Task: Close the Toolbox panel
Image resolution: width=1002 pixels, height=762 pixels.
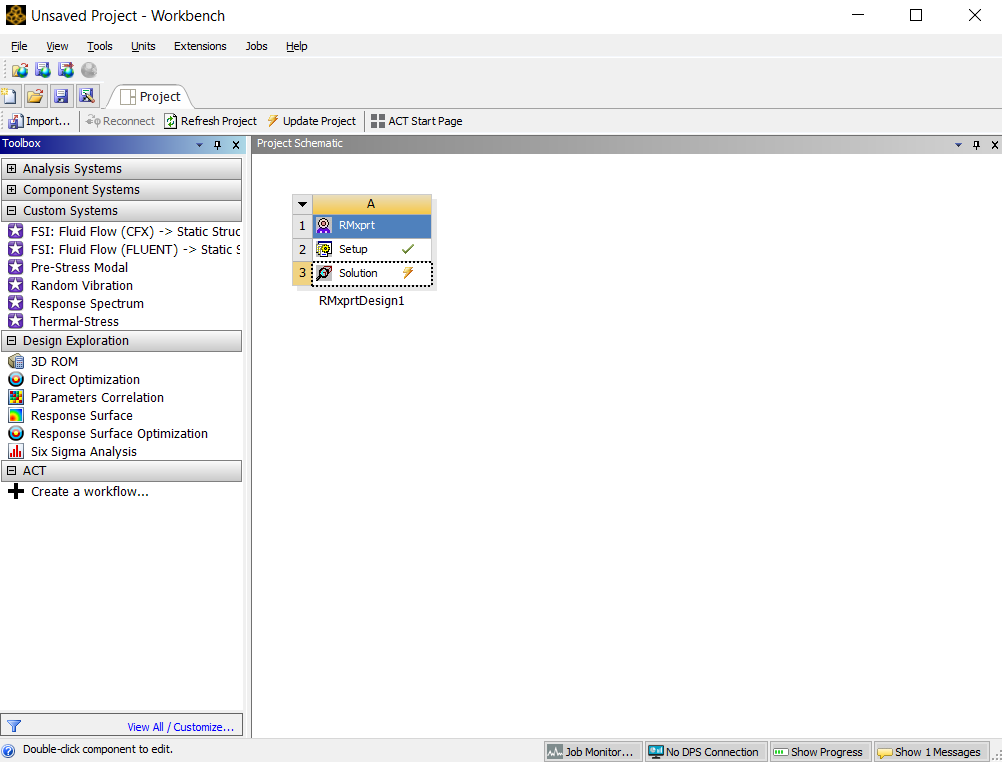Action: (x=236, y=144)
